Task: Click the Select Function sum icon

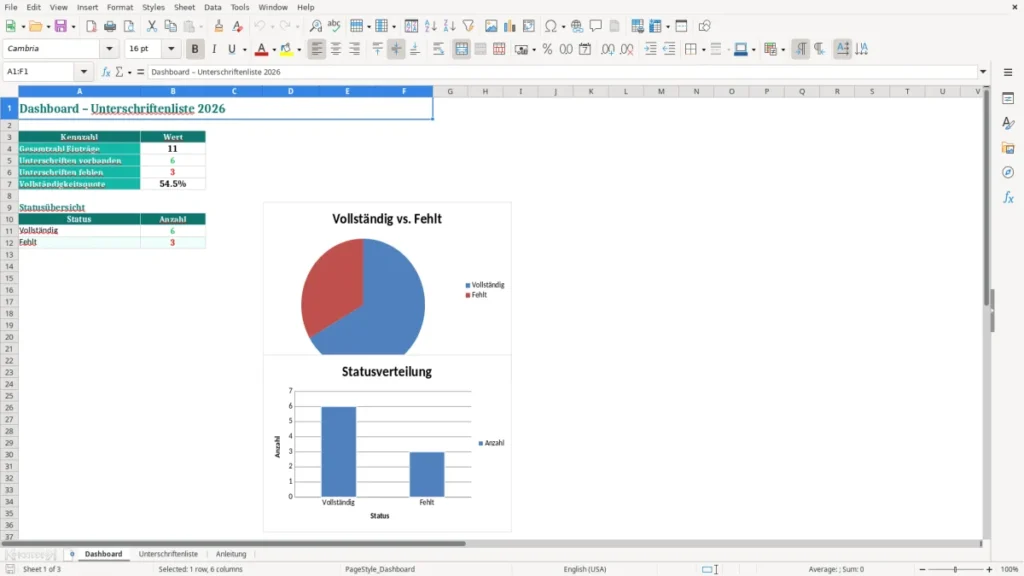Action: 119,72
